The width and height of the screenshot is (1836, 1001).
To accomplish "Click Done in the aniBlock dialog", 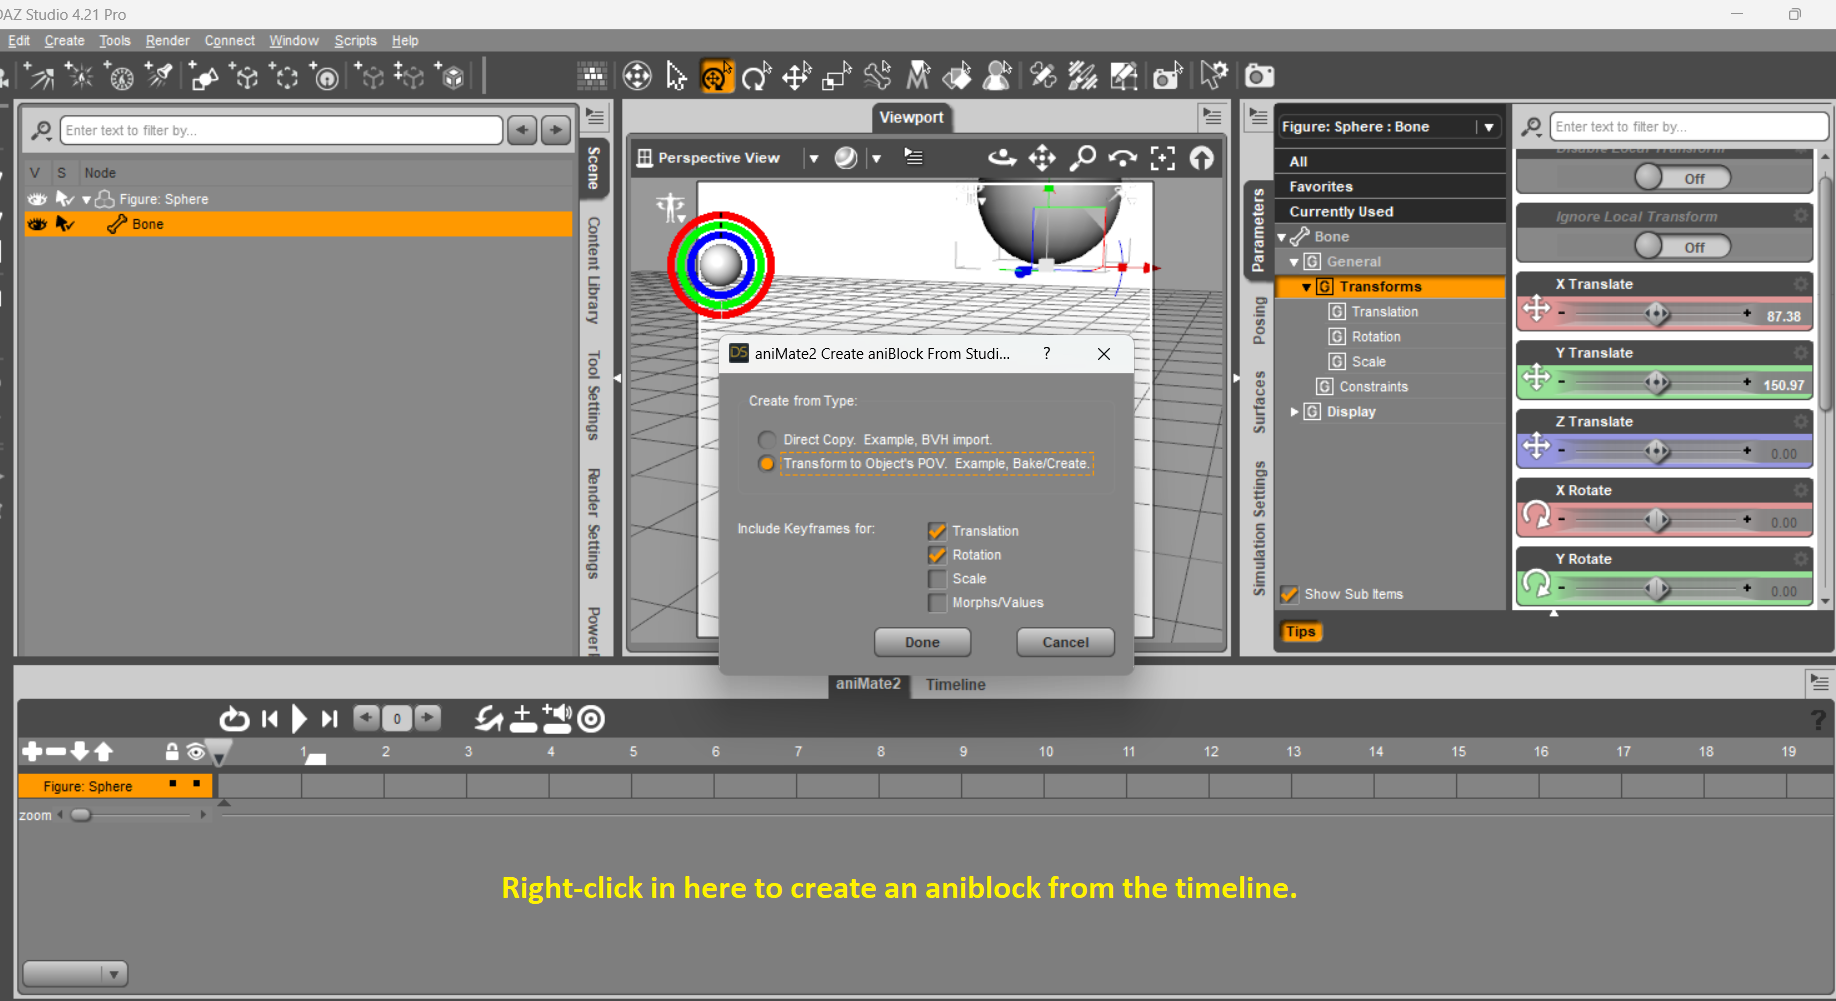I will 922,642.
